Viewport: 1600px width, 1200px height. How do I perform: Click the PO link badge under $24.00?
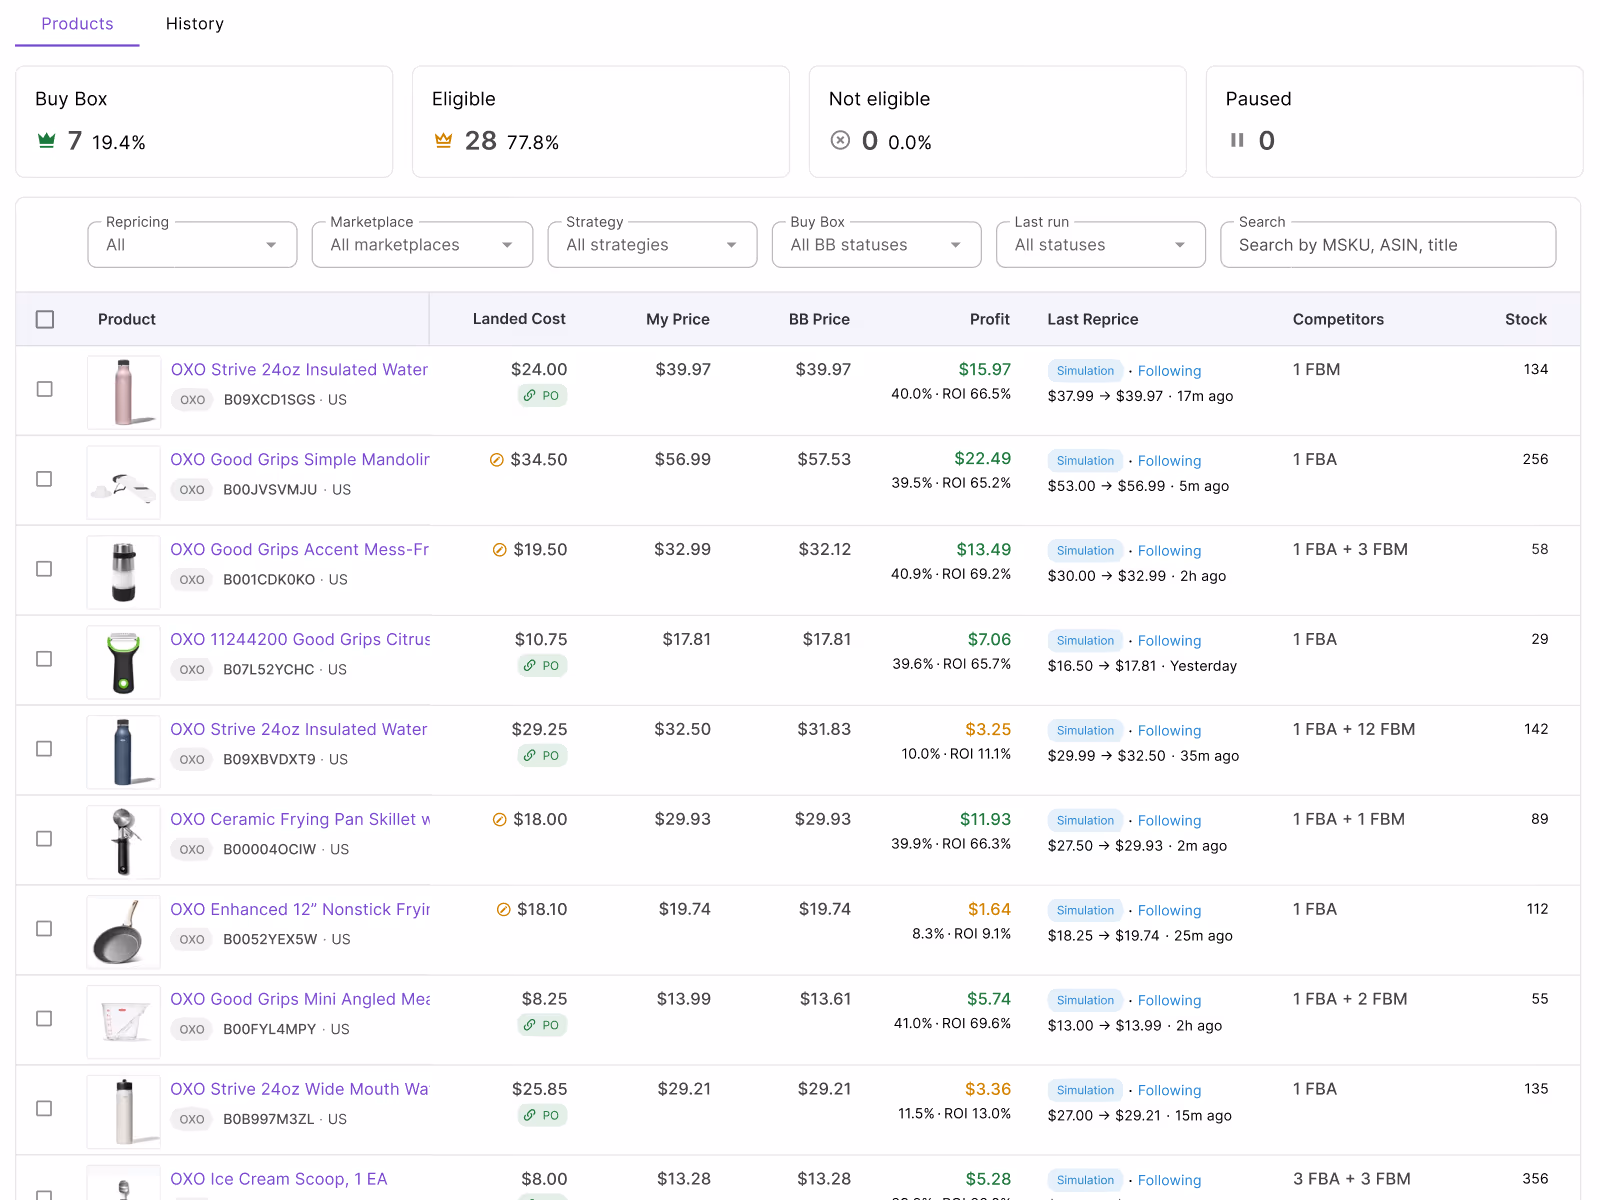[542, 396]
